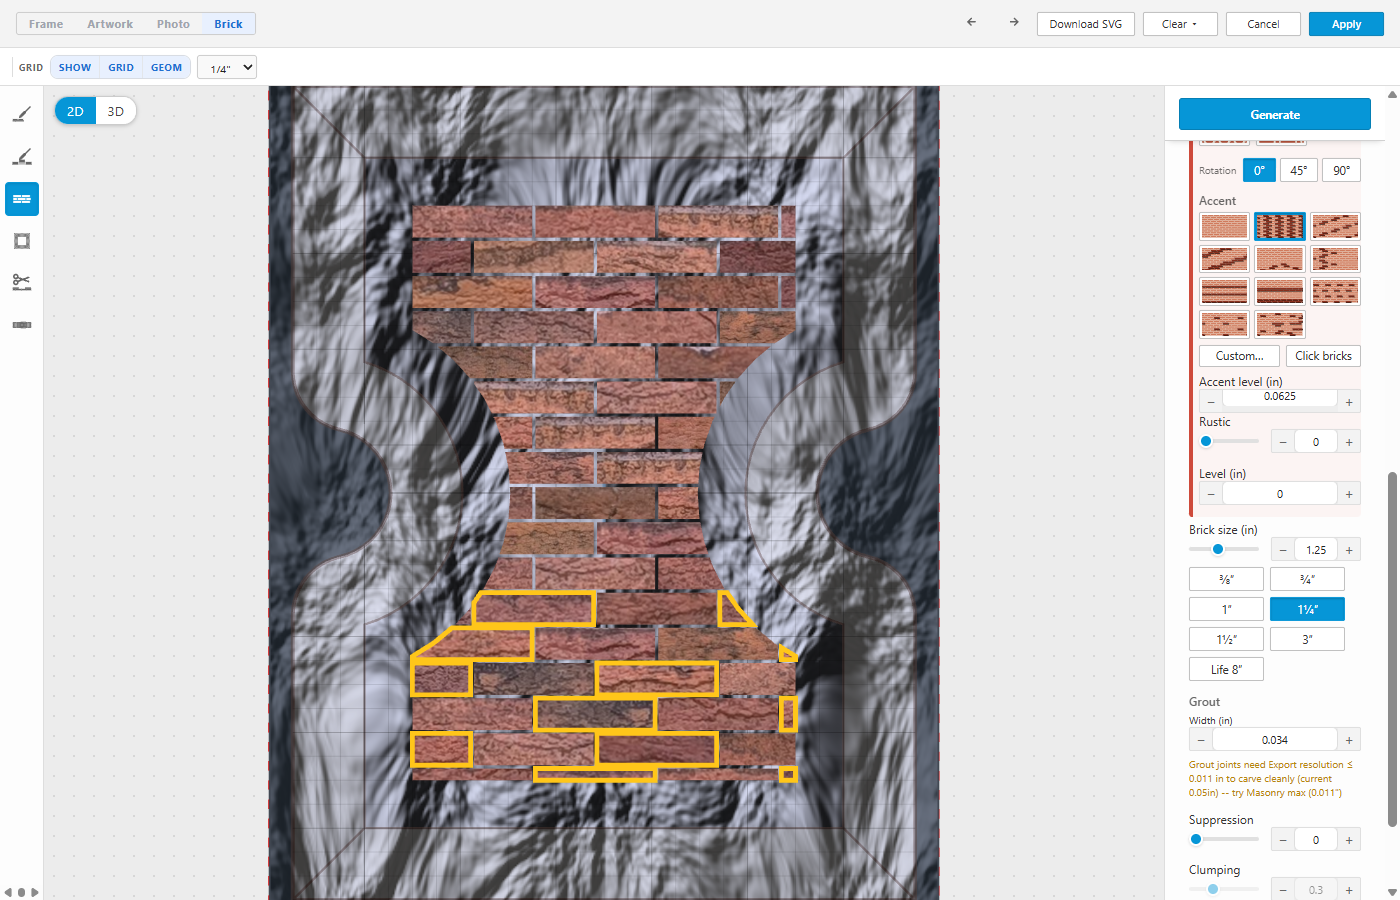Open the 1/4" grid size dropdown
Image resolution: width=1400 pixels, height=900 pixels.
click(227, 68)
